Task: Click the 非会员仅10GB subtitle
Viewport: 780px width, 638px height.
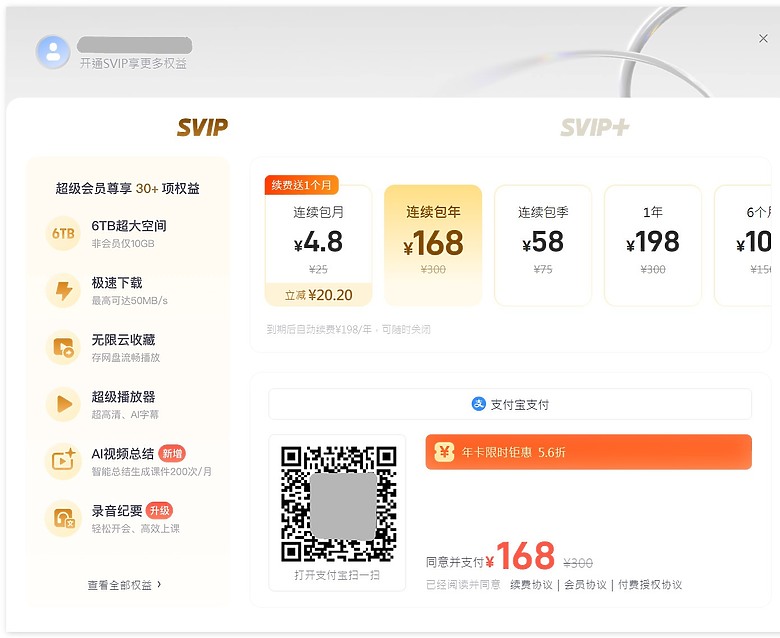Action: point(123,244)
